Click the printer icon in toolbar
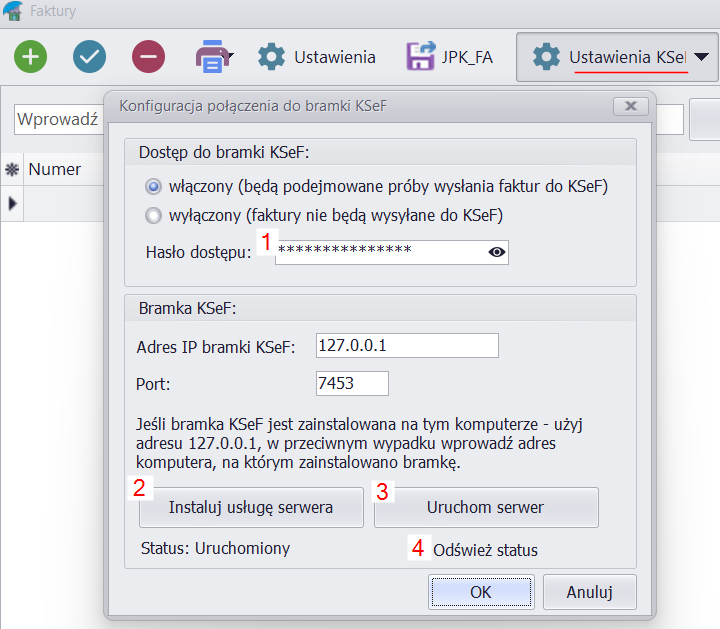The height and width of the screenshot is (629, 720). (210, 57)
